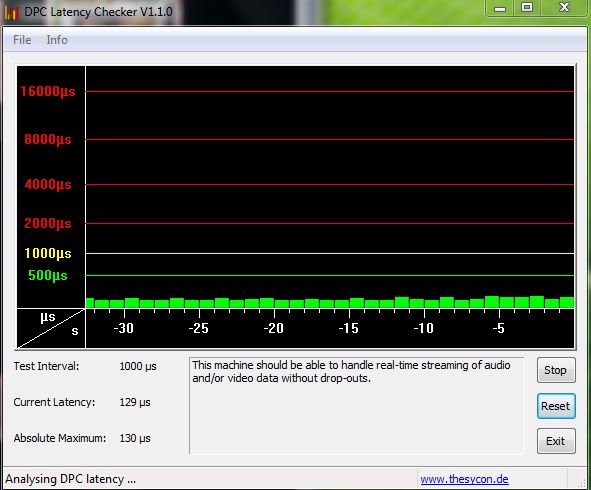Stop the latency analysis

click(x=556, y=370)
